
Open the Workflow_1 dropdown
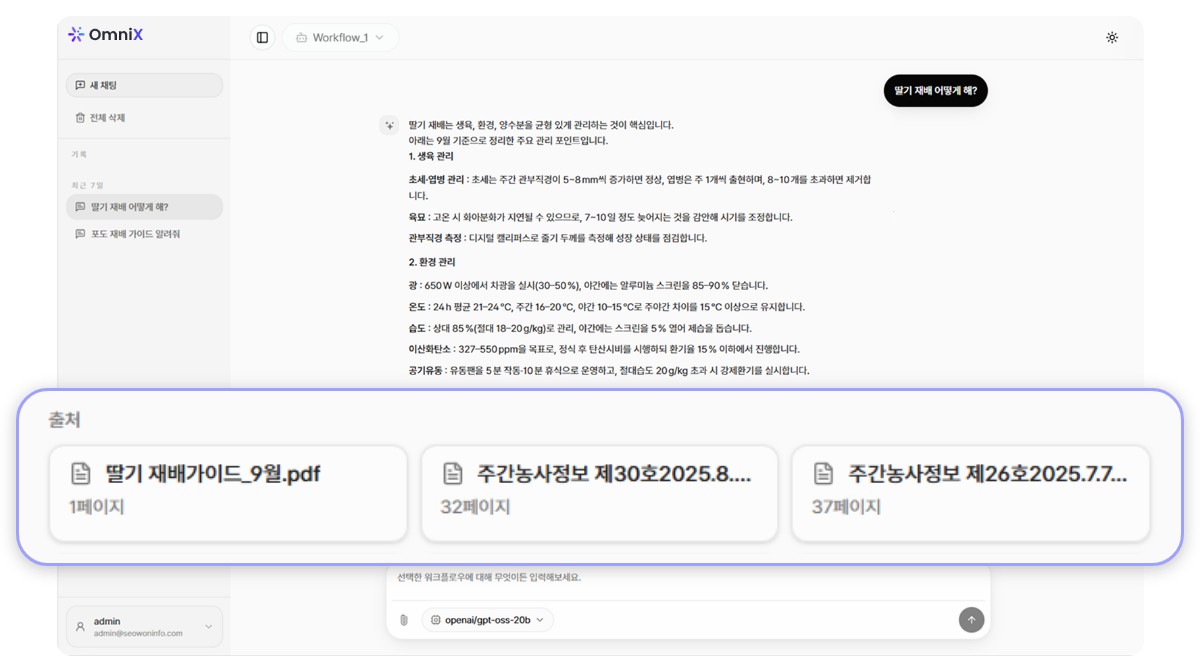click(340, 37)
